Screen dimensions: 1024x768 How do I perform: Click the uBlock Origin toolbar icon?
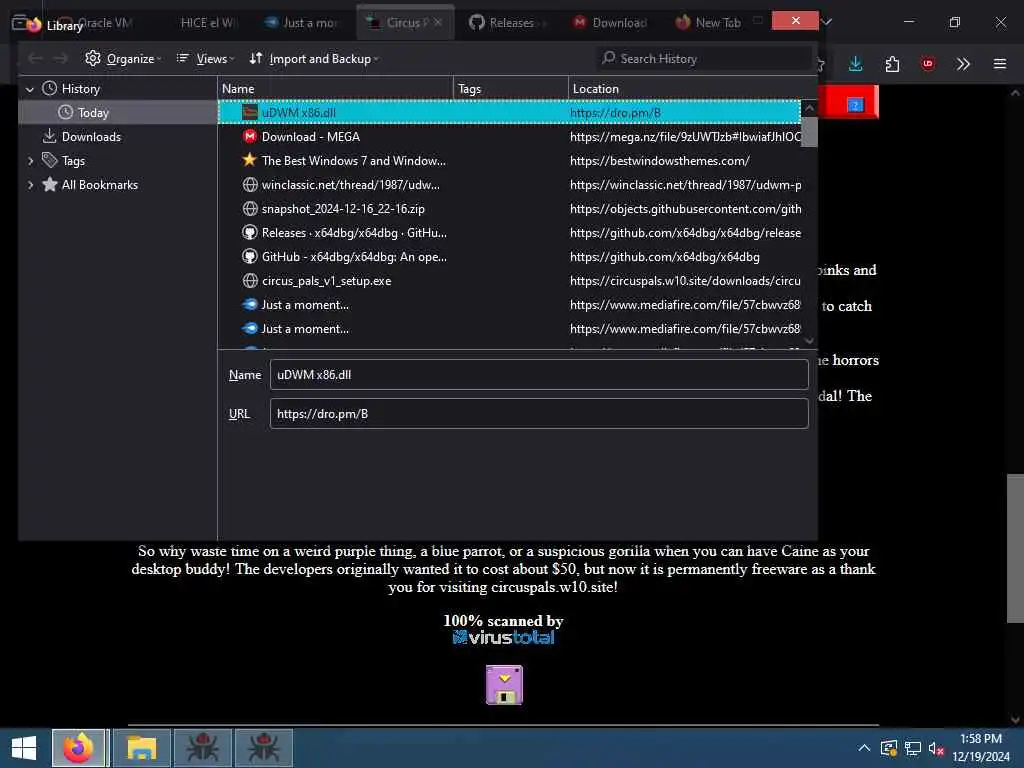(927, 63)
